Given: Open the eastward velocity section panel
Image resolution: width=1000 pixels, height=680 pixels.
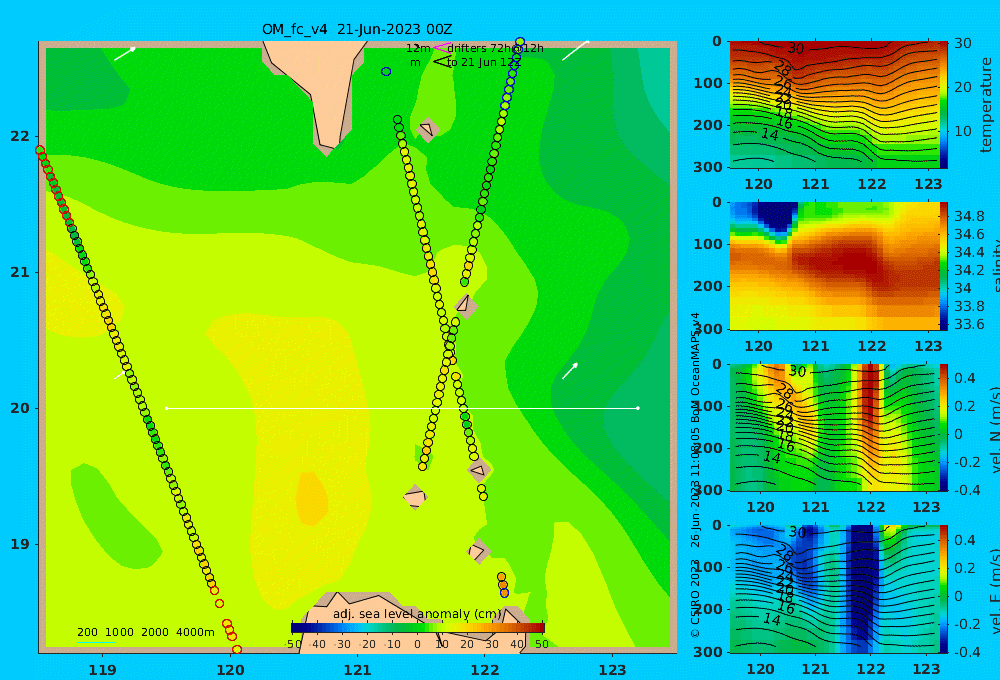Looking at the screenshot, I should (x=835, y=589).
